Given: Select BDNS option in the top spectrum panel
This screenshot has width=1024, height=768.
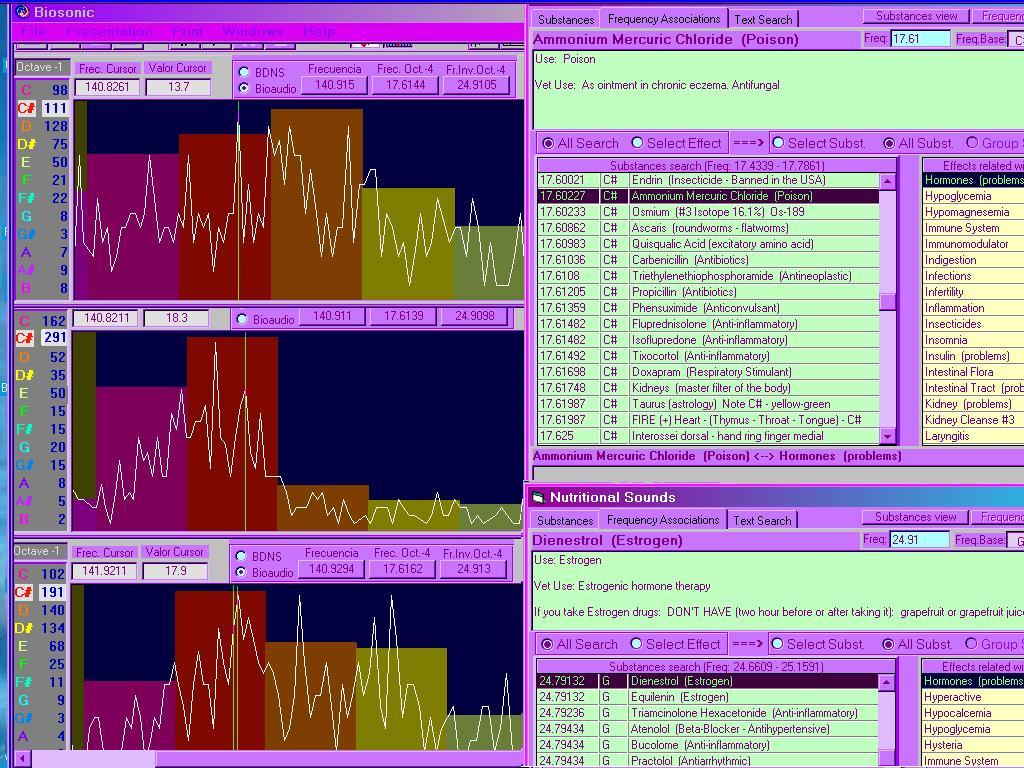Looking at the screenshot, I should point(244,73).
